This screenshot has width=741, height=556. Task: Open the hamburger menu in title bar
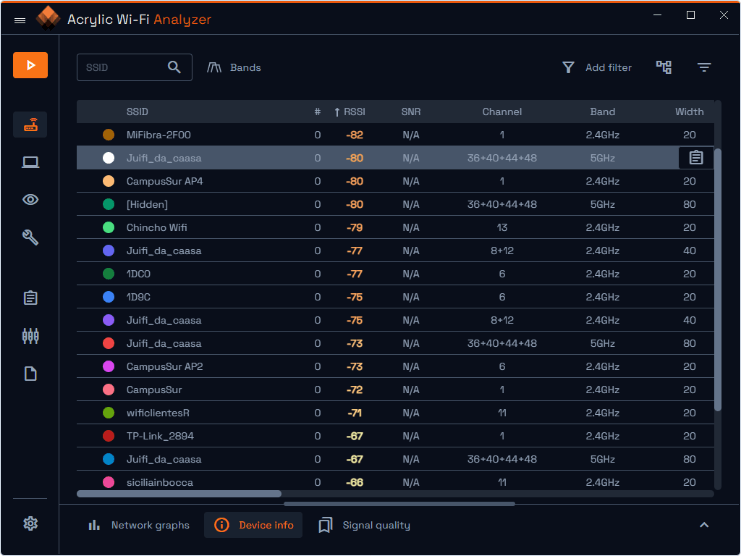[x=20, y=19]
